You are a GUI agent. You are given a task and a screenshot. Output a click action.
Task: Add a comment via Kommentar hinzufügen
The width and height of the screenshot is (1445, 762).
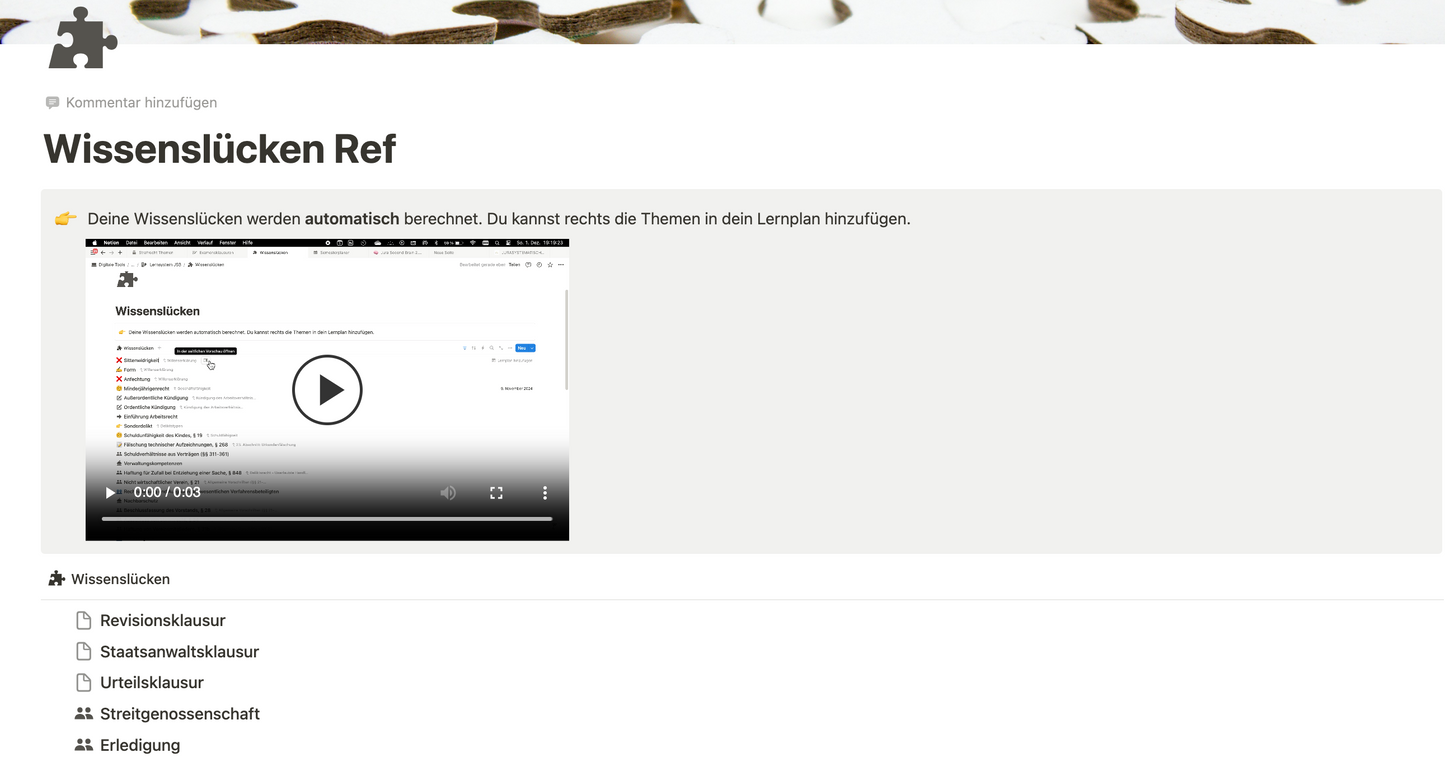click(x=141, y=103)
